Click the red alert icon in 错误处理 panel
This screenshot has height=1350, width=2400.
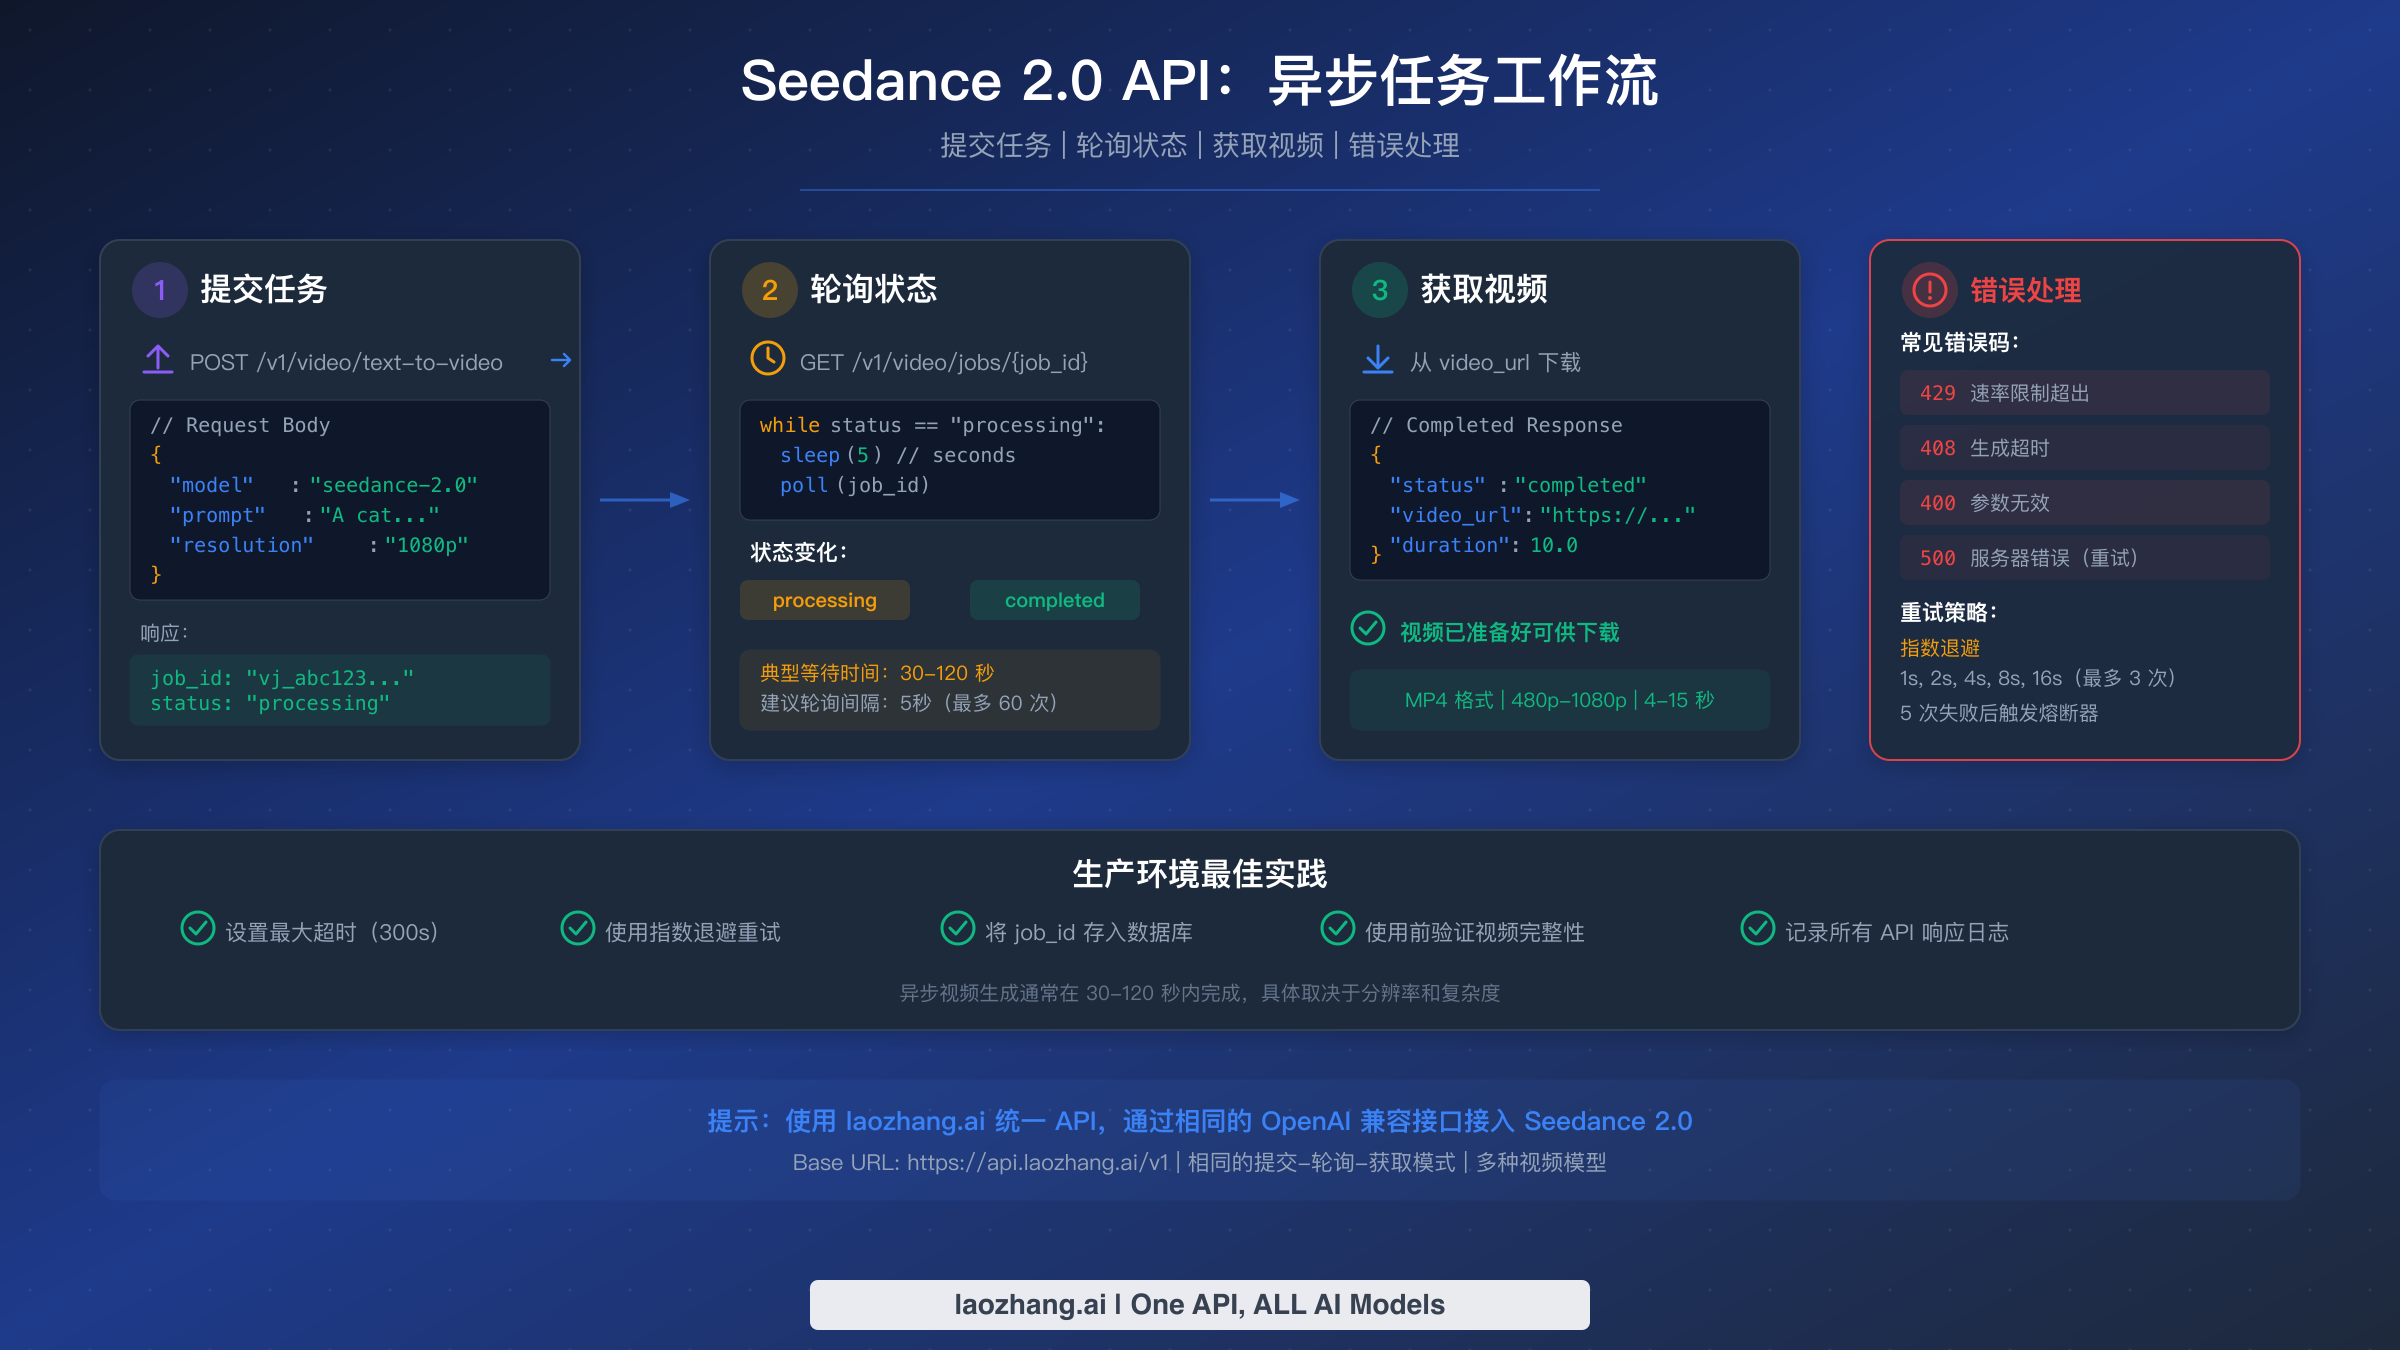click(1930, 291)
